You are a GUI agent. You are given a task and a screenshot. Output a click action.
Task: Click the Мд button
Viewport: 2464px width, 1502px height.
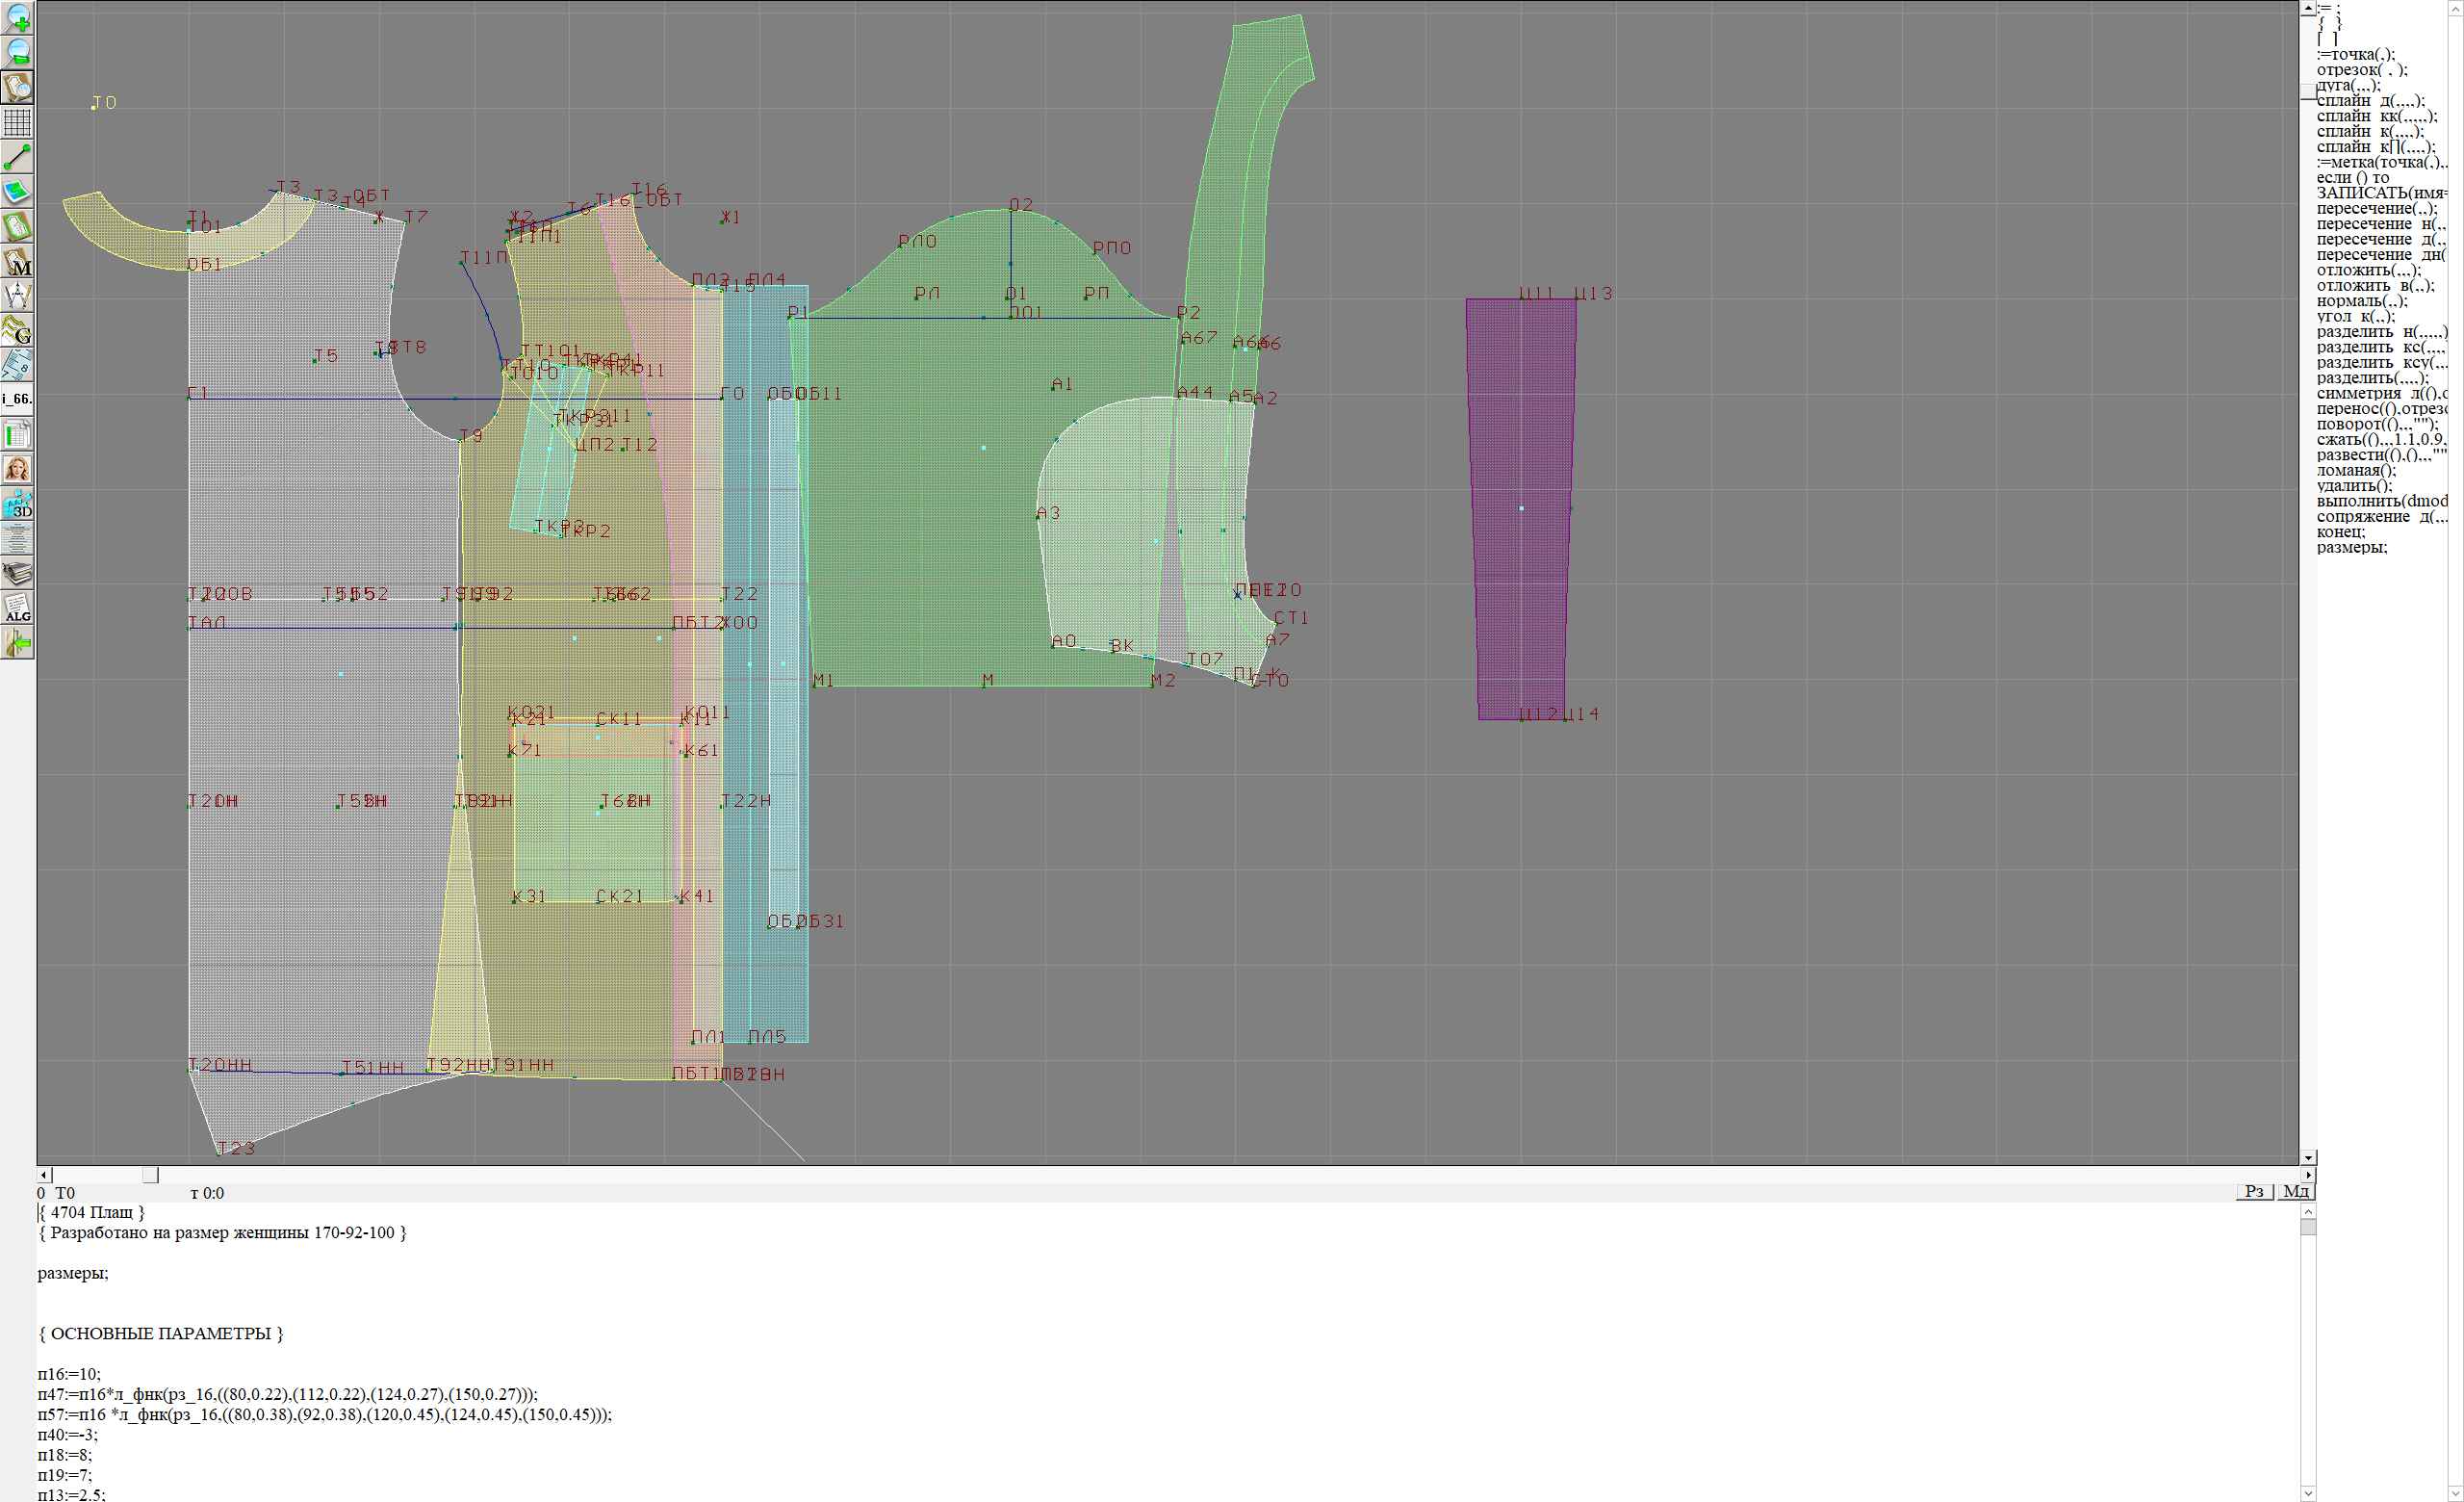[2296, 1191]
